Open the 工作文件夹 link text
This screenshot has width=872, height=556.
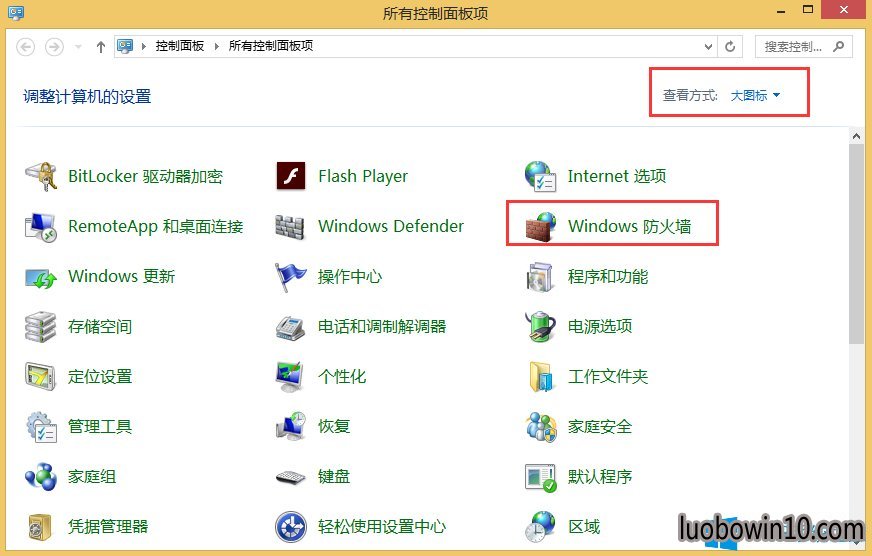point(608,376)
